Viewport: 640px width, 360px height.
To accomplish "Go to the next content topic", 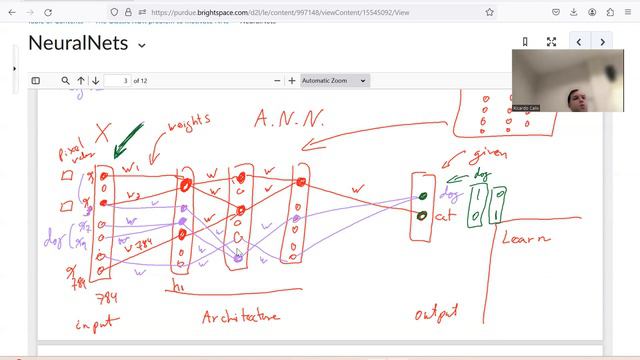I will point(602,42).
